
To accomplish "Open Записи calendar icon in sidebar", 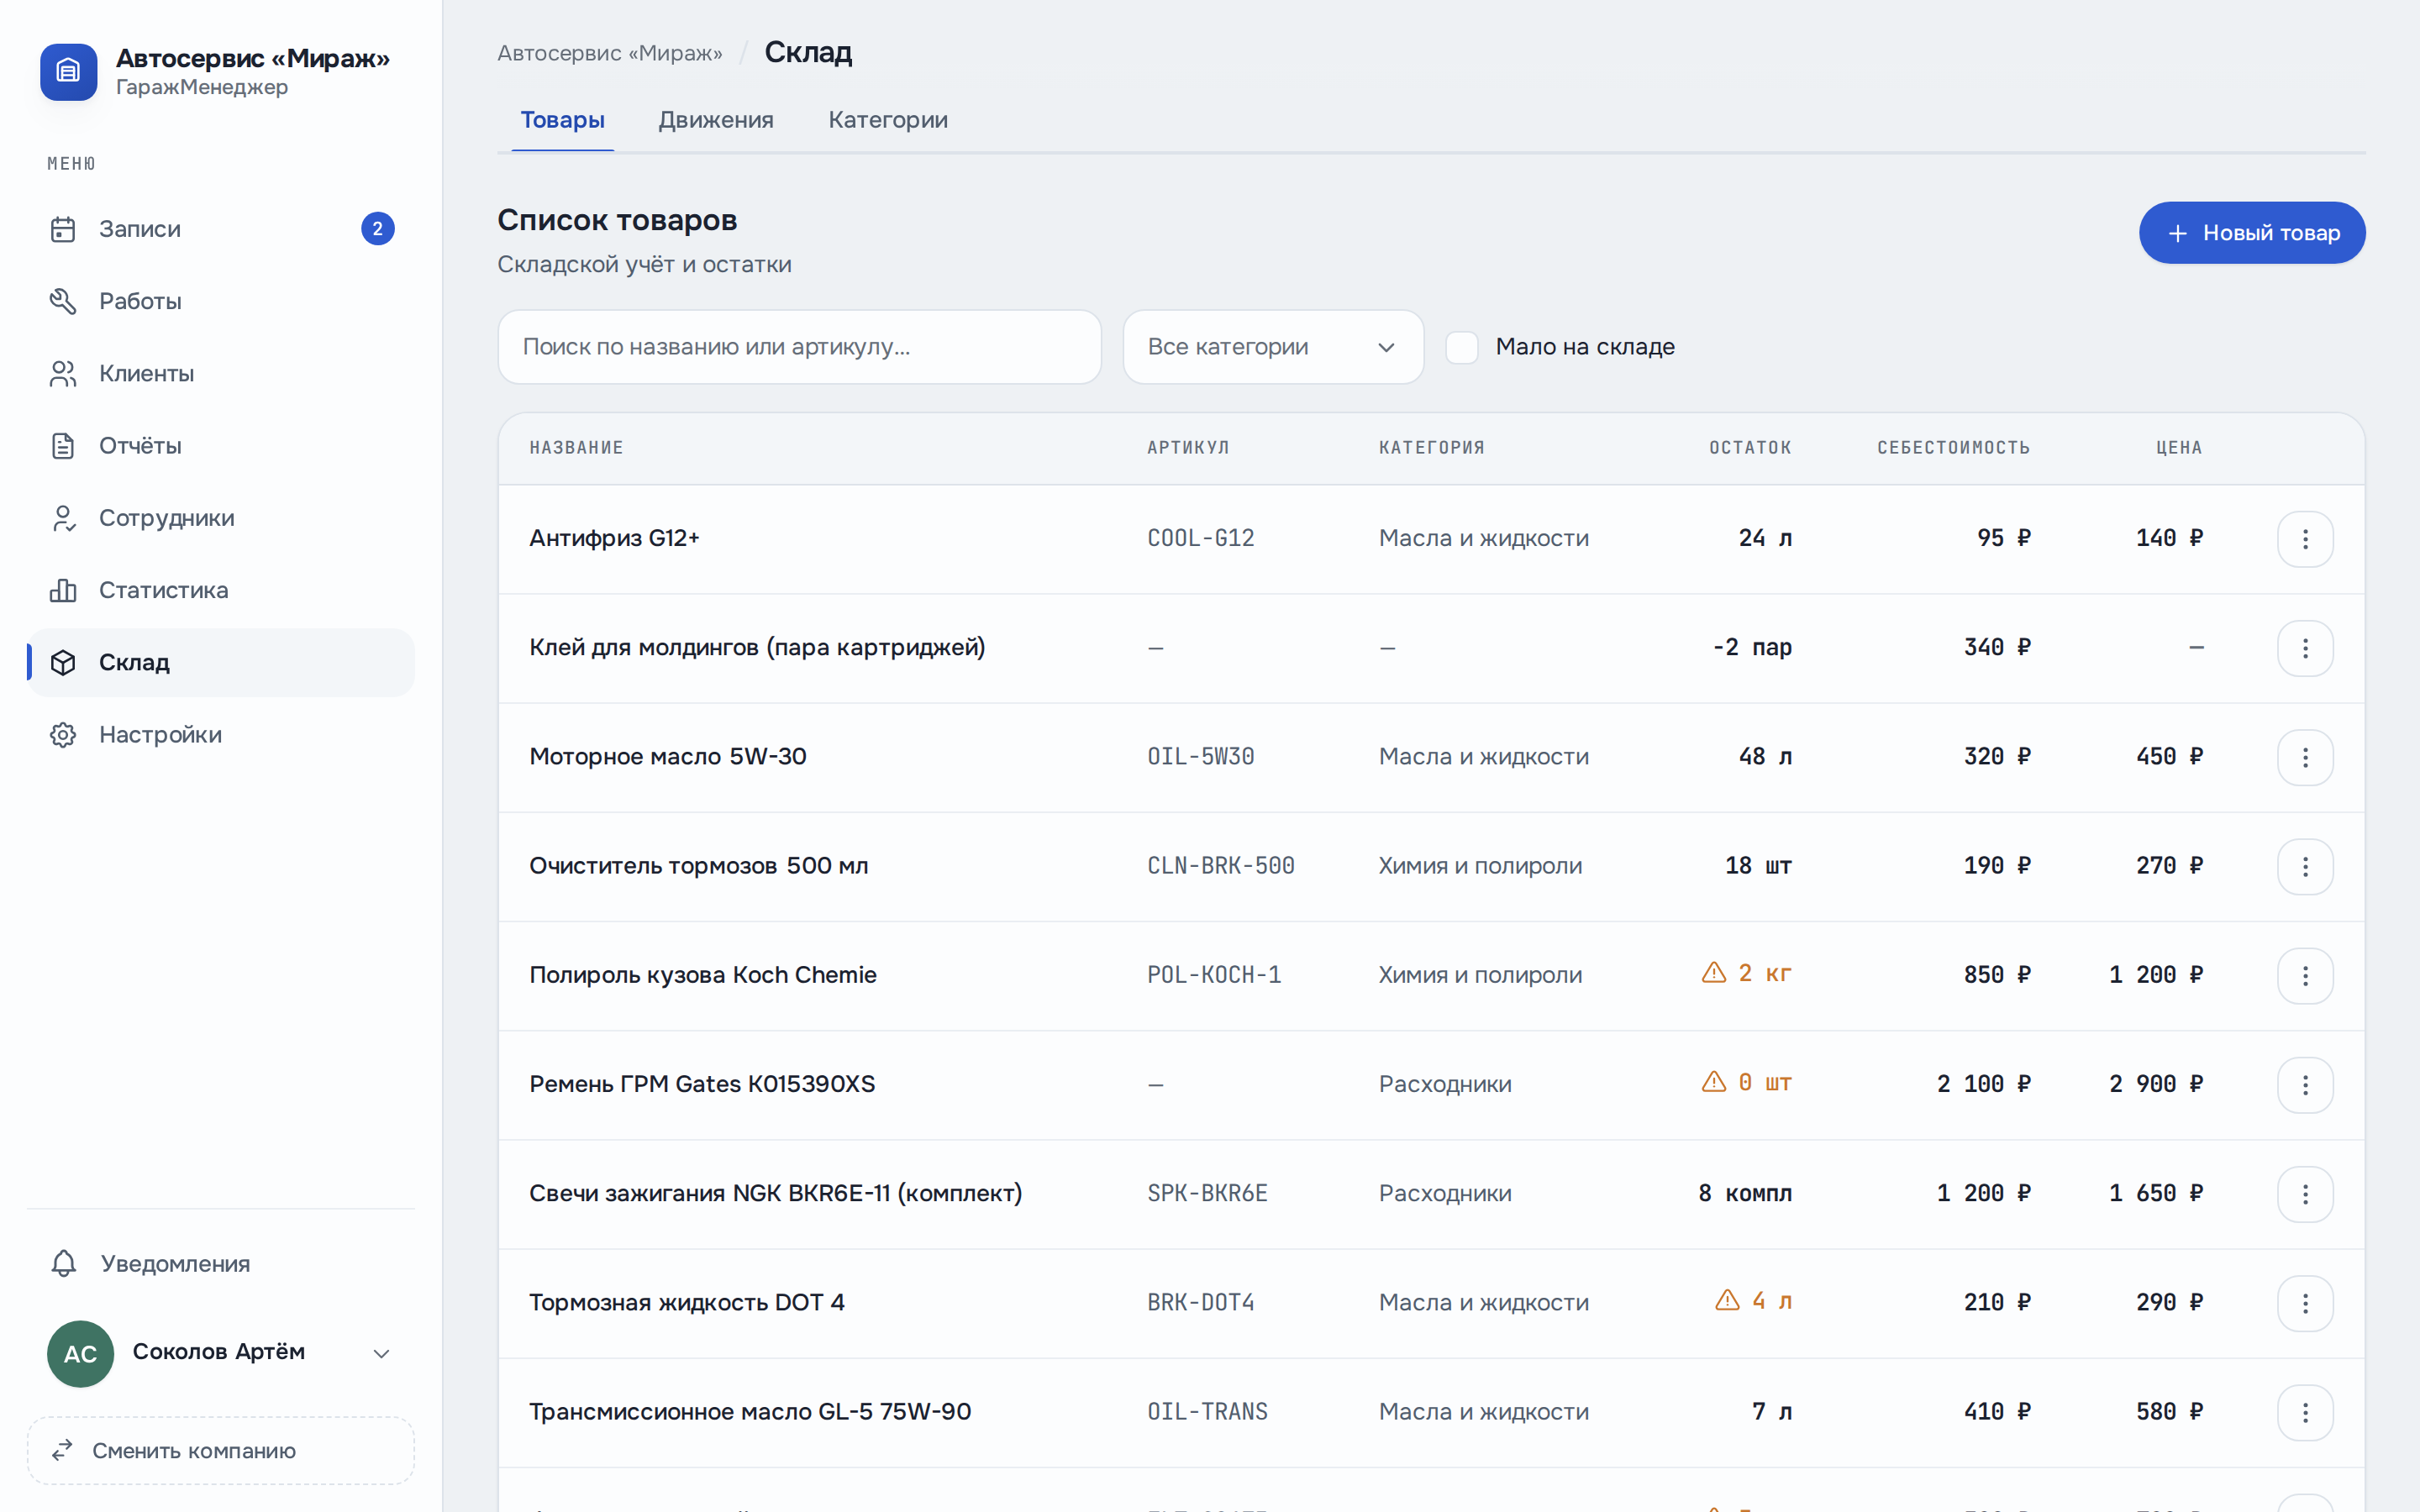I will pyautogui.click(x=63, y=229).
